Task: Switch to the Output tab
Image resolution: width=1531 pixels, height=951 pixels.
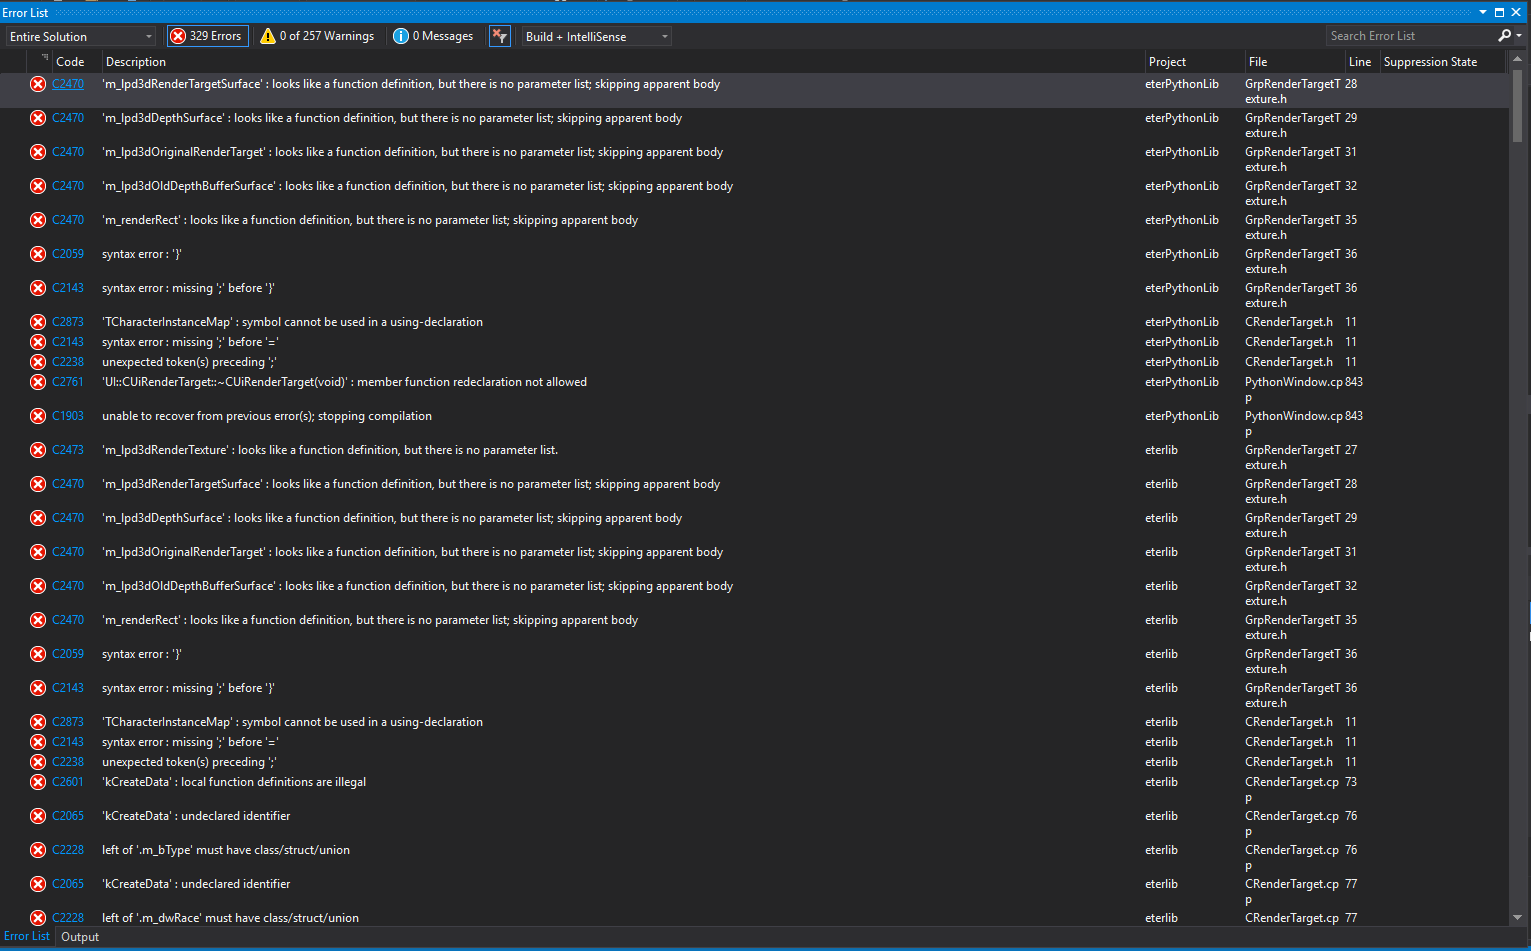Action: (x=79, y=937)
